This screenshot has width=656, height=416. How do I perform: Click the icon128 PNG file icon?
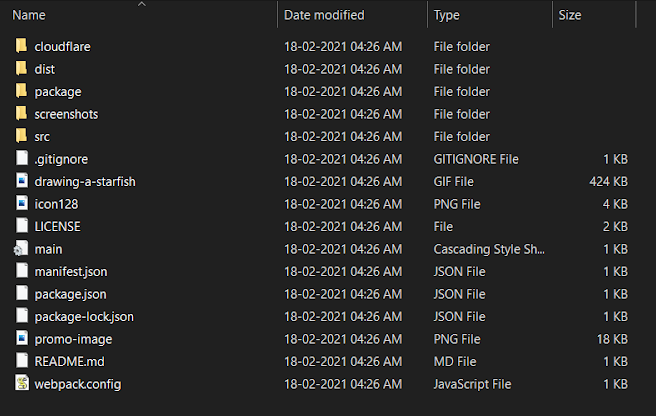point(22,204)
